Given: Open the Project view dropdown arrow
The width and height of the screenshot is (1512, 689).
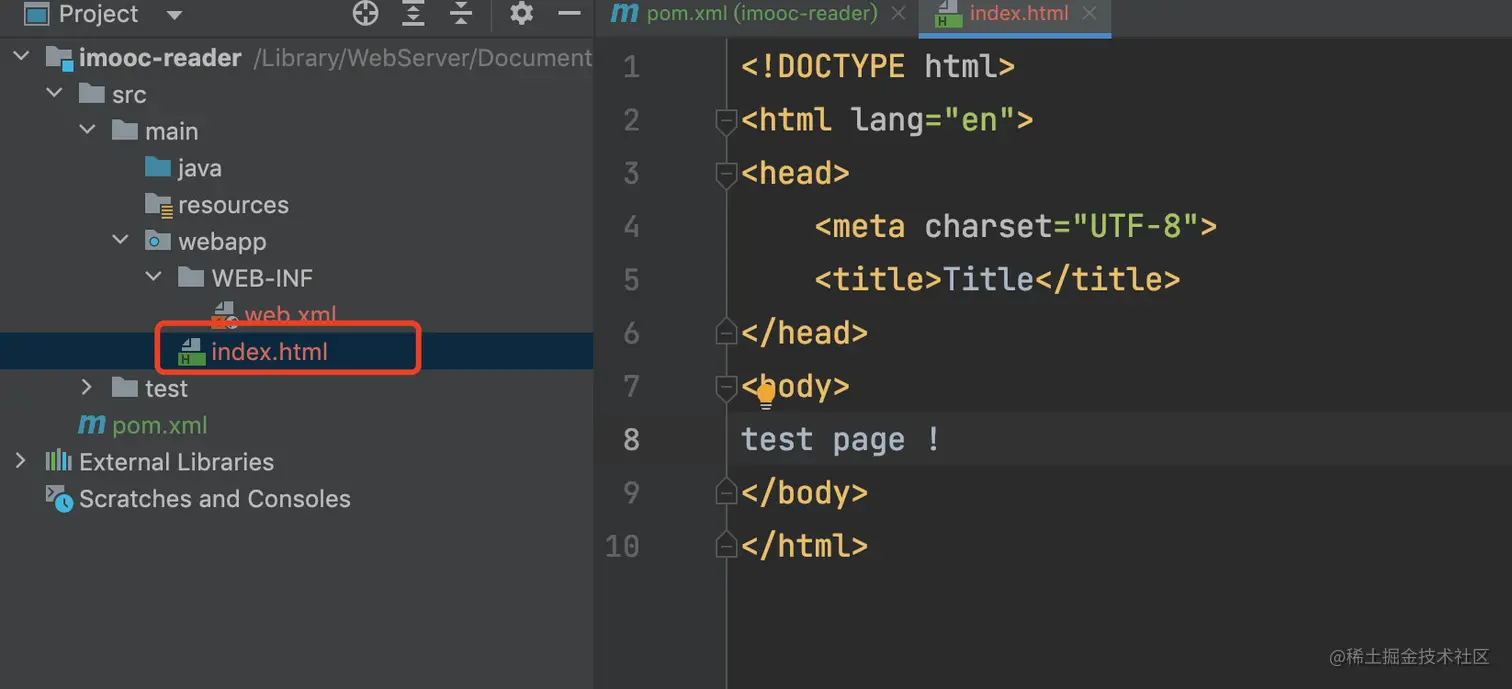Looking at the screenshot, I should coord(174,15).
